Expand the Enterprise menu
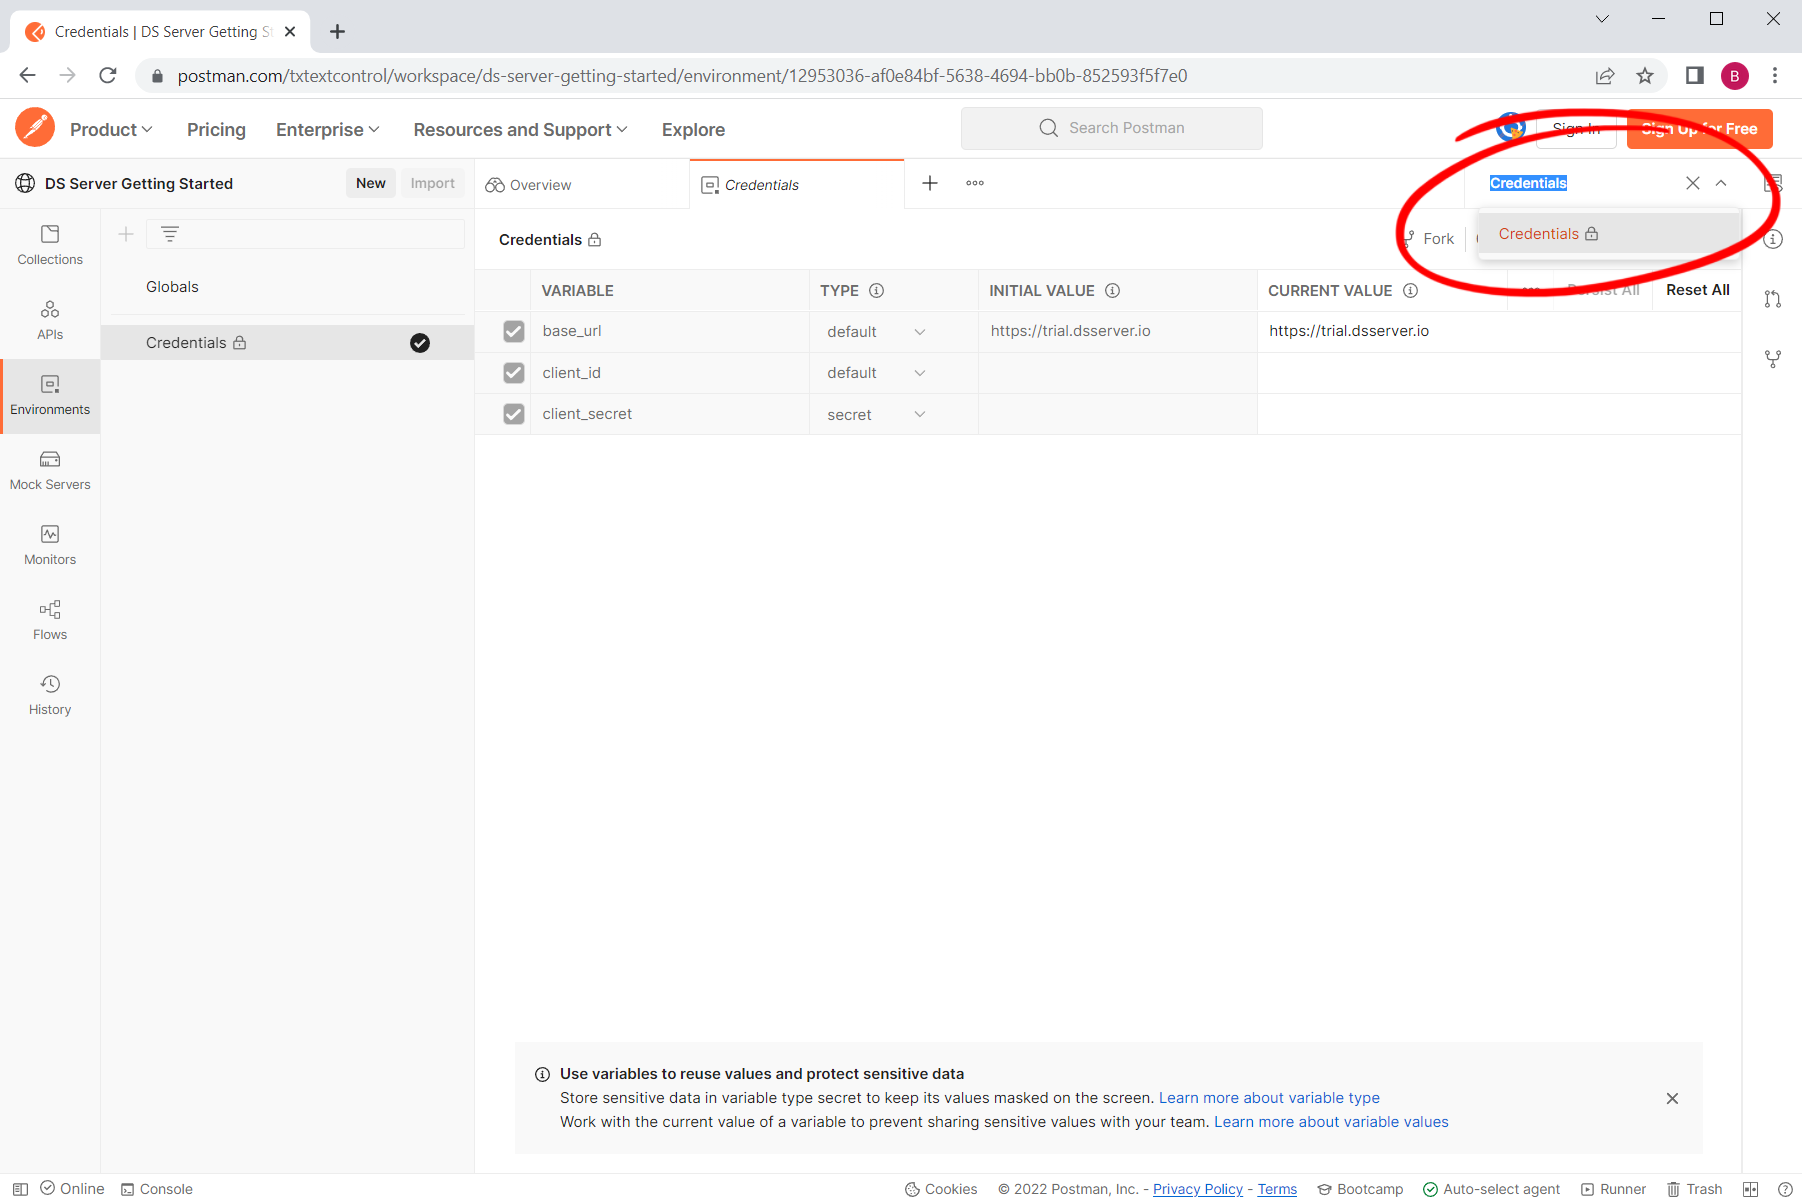1802x1204 pixels. pyautogui.click(x=328, y=130)
